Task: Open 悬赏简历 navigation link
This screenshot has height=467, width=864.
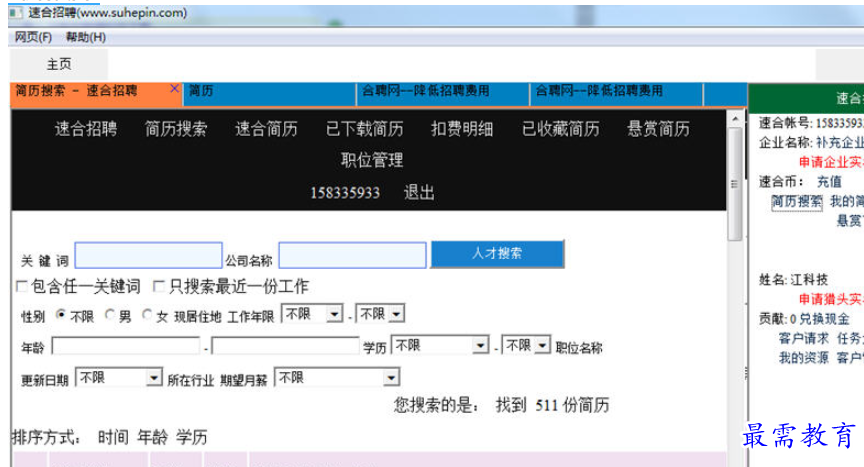Action: [658, 129]
